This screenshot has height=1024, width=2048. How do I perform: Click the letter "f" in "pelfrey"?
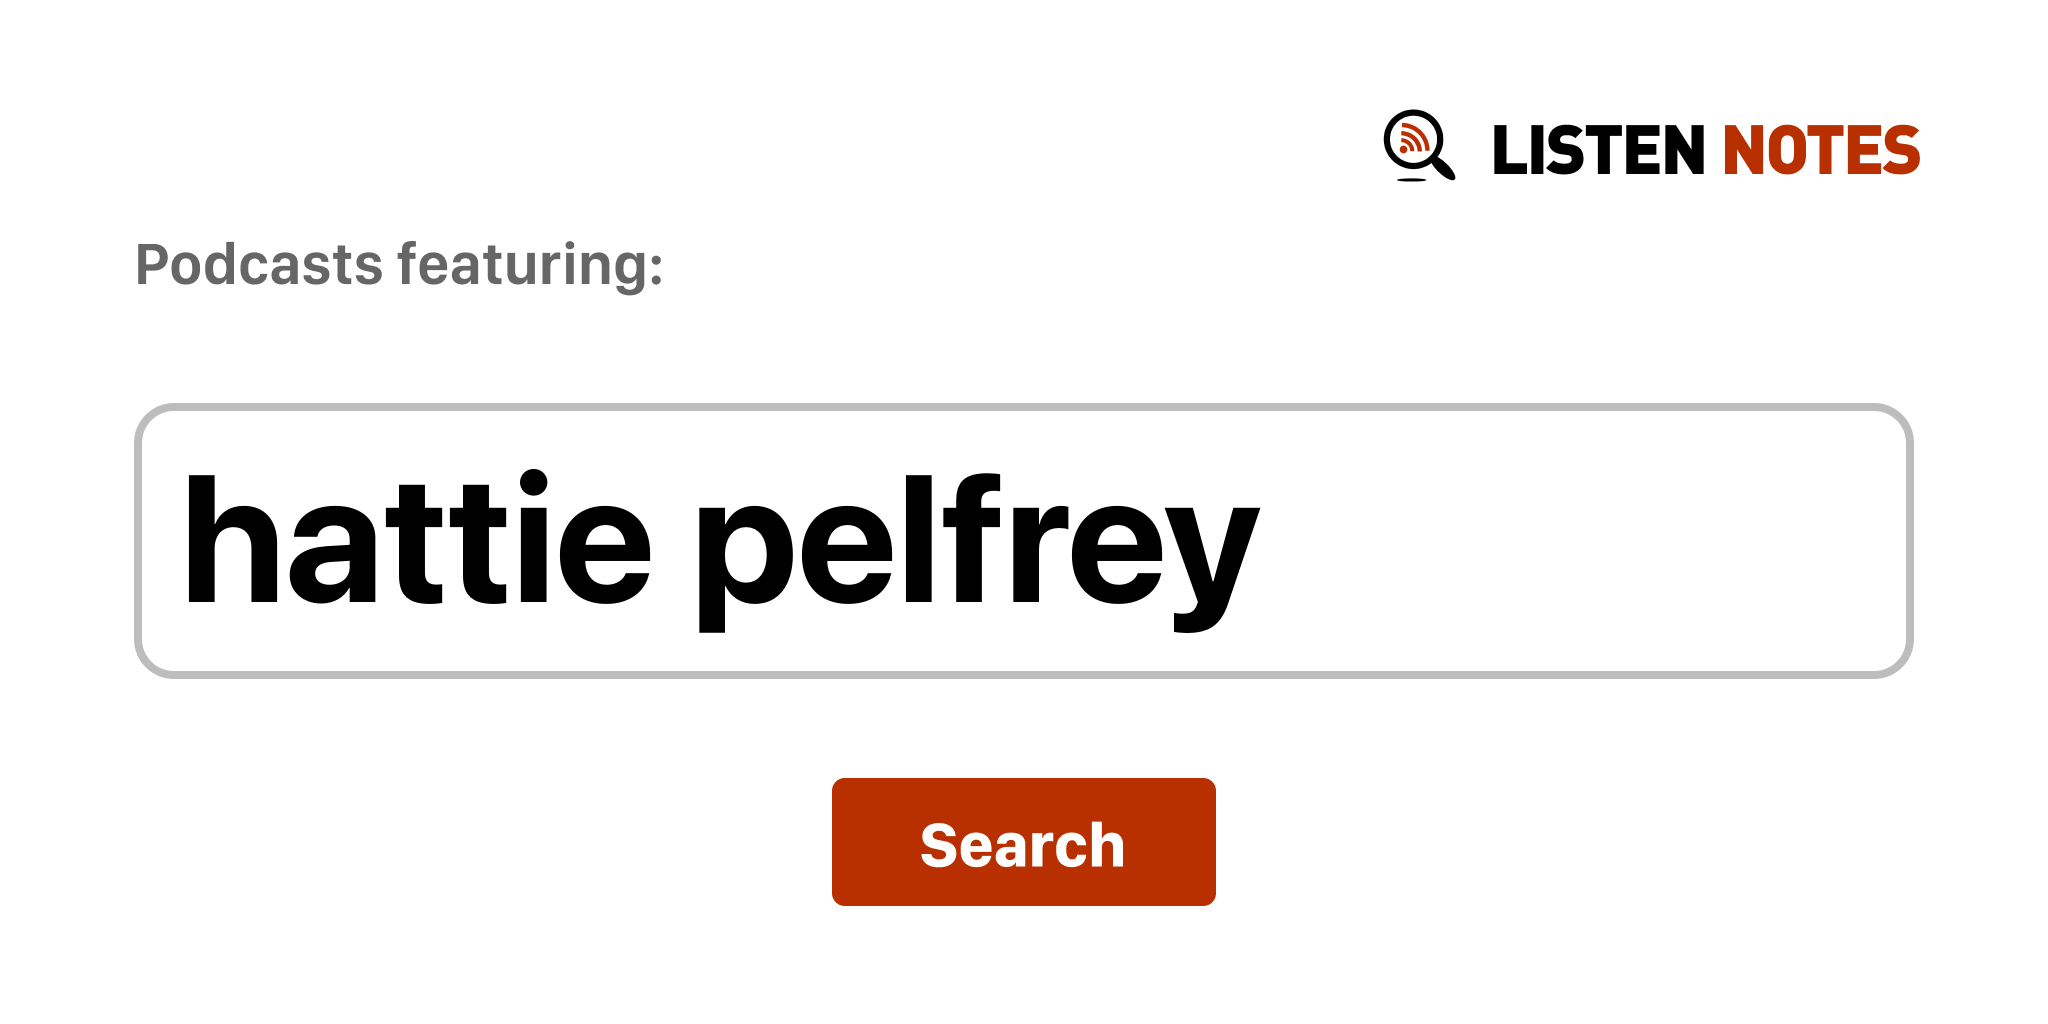pos(974,541)
